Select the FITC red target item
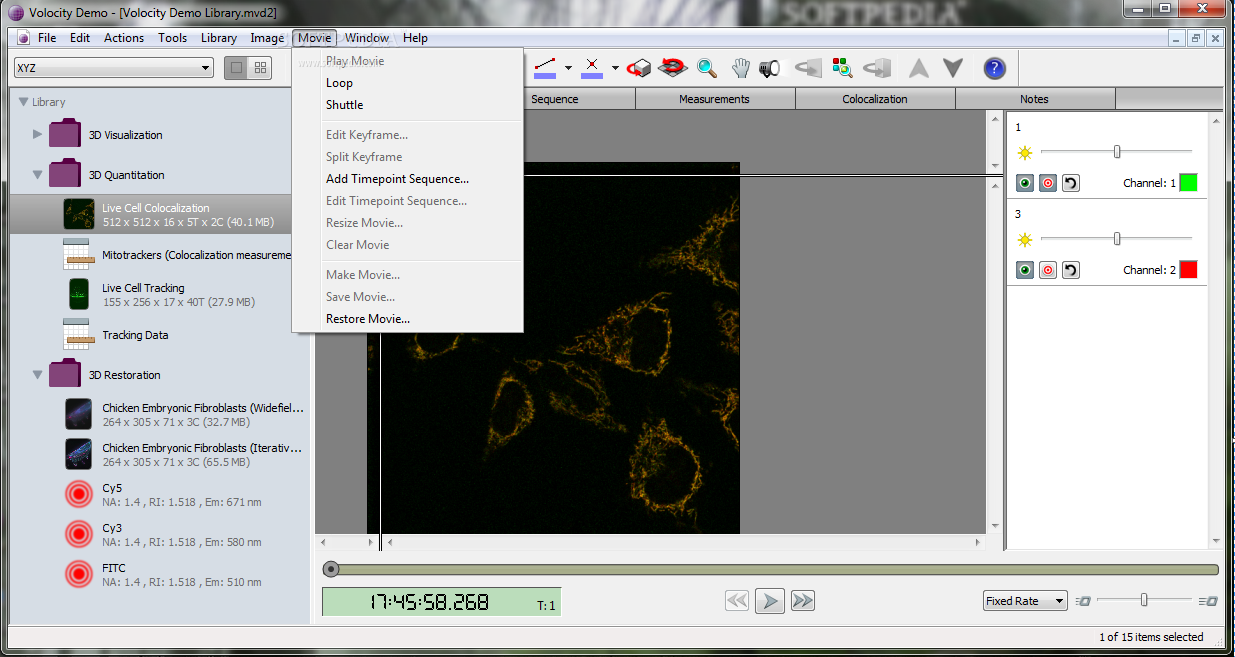The height and width of the screenshot is (657, 1235). pyautogui.click(x=162, y=575)
